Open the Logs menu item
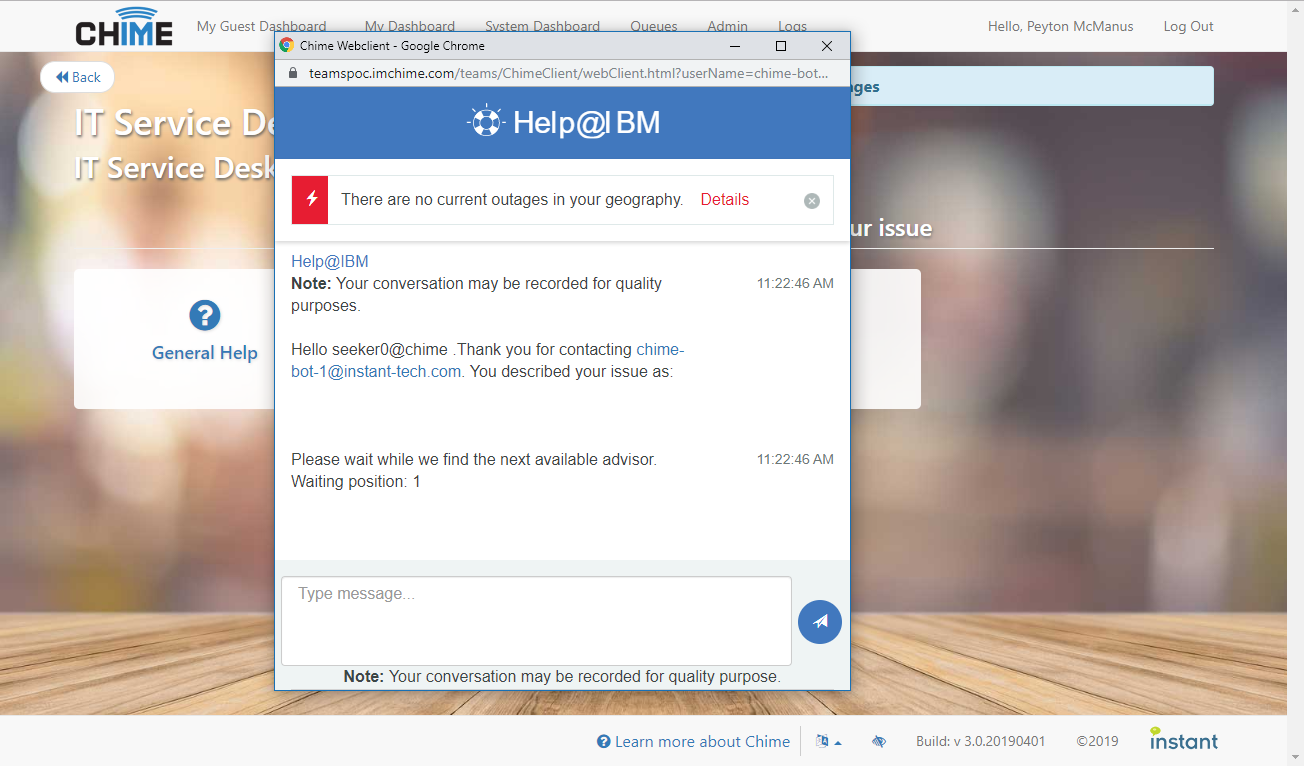 [793, 26]
